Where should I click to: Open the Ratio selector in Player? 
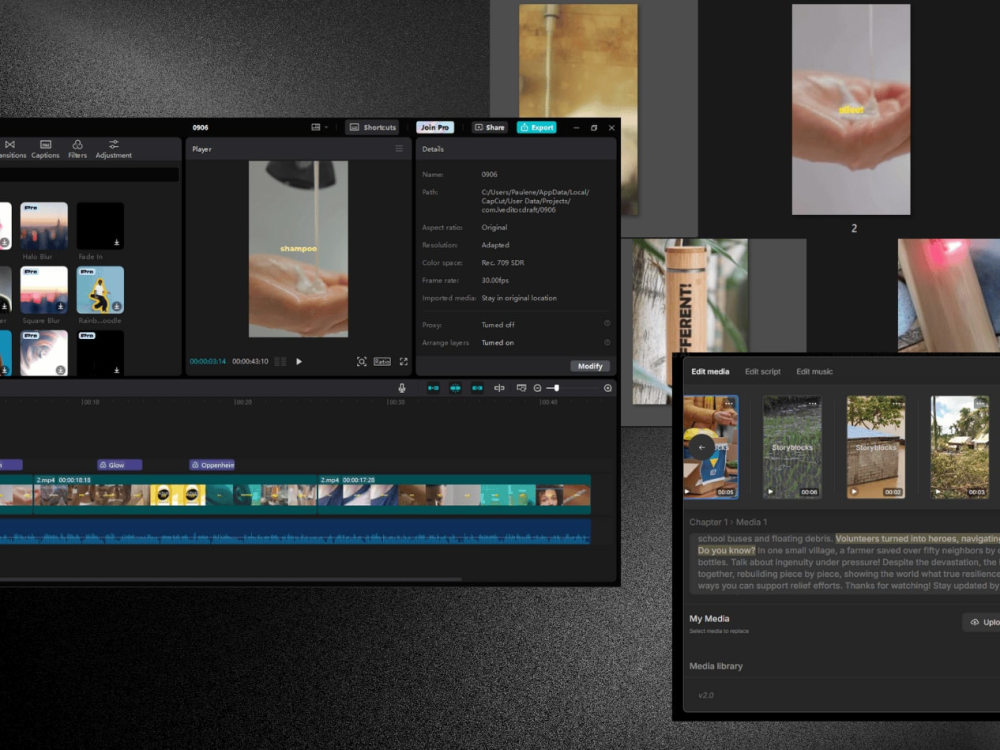[x=382, y=362]
